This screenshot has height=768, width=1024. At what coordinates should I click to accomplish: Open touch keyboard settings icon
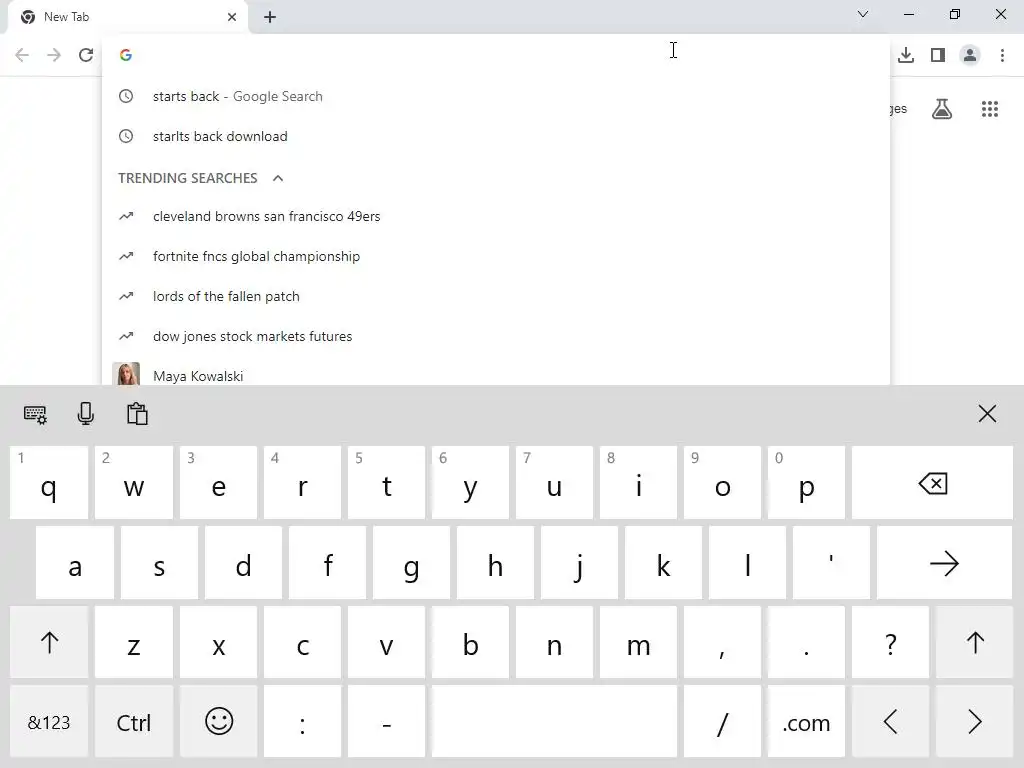pos(35,414)
